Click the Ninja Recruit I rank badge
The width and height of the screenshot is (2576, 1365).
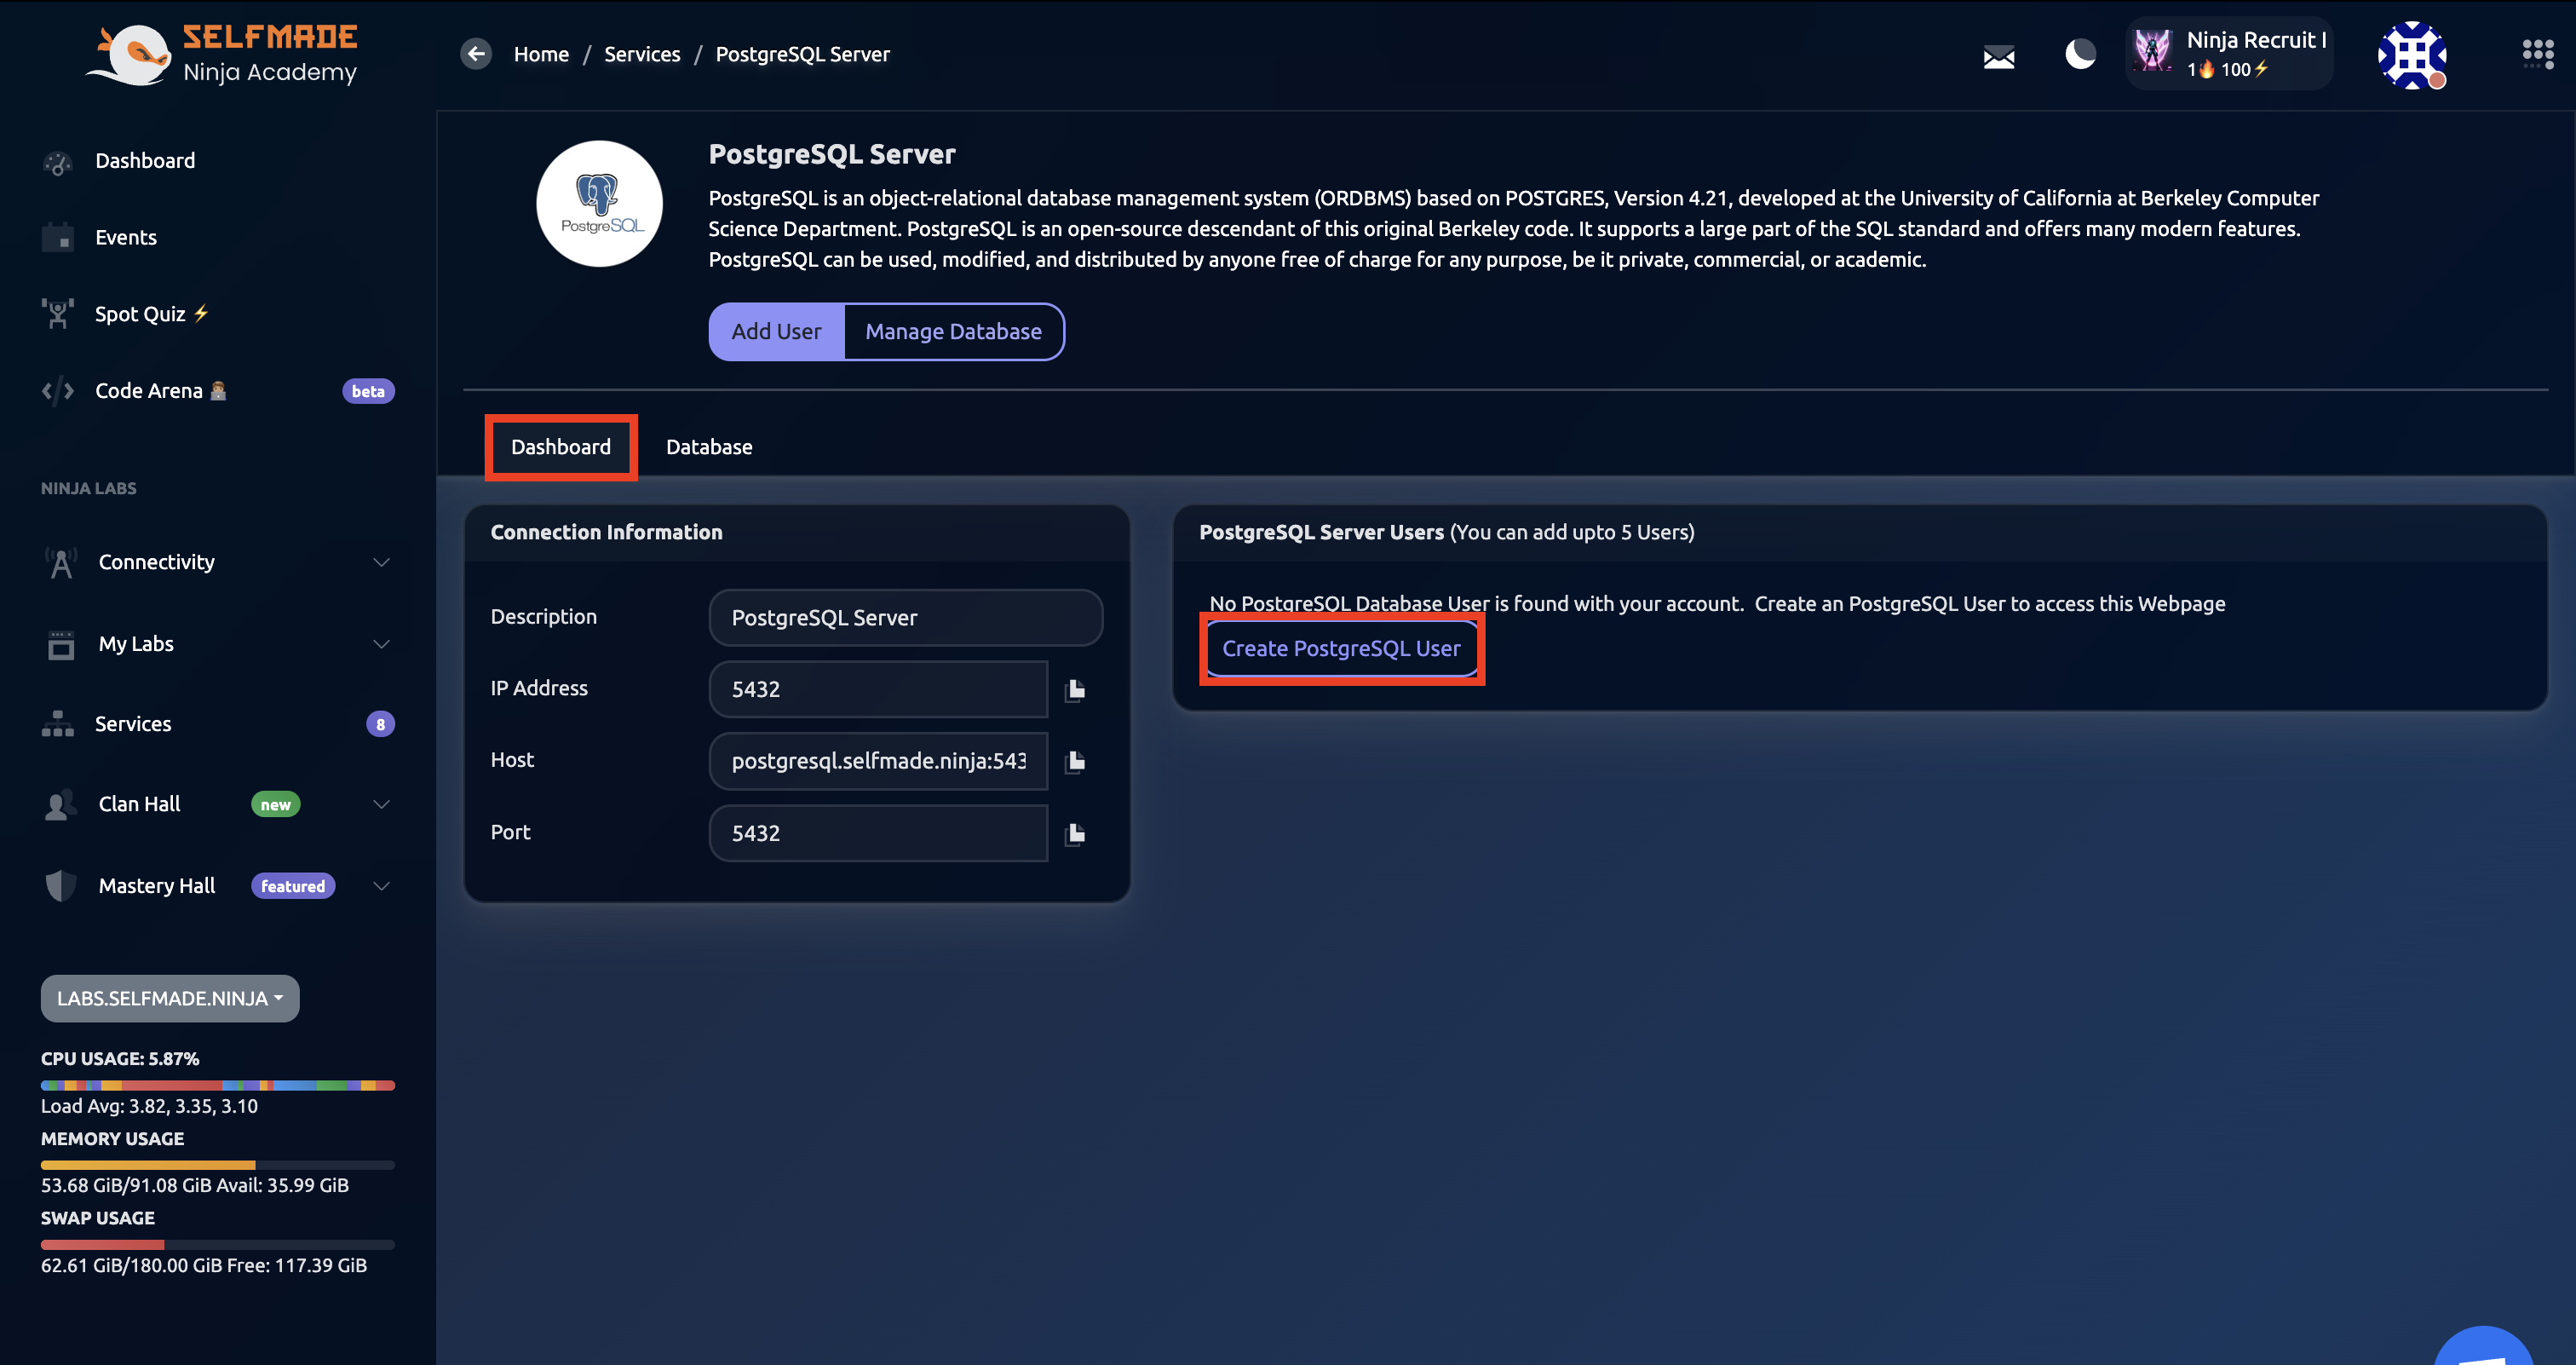coord(2229,54)
